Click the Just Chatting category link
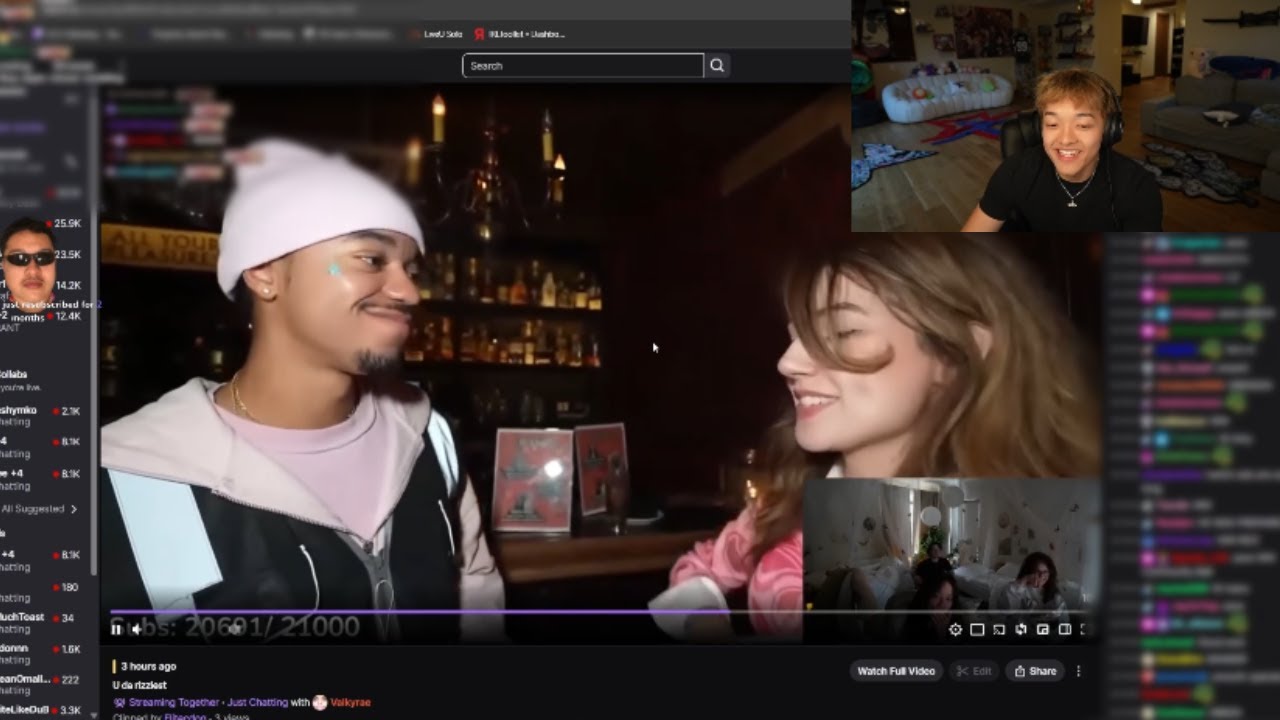The height and width of the screenshot is (720, 1280). (257, 703)
